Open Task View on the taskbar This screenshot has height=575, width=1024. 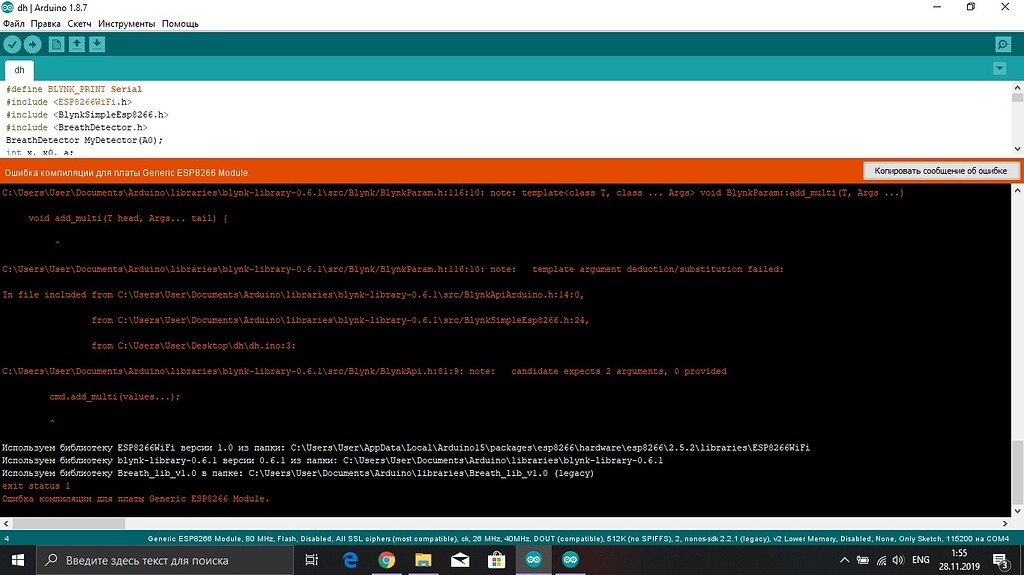tap(312, 560)
